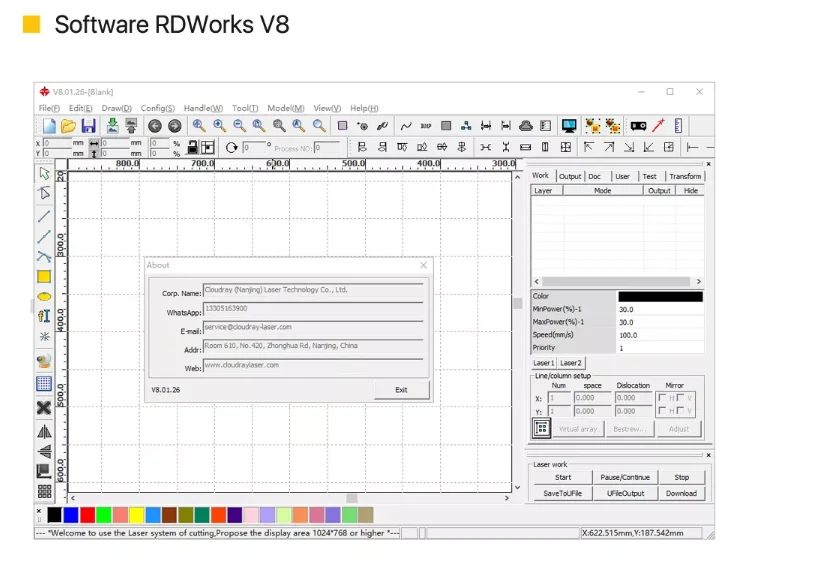
Task: Click the canvas vertical scrollbar down arrow
Action: pos(517,487)
